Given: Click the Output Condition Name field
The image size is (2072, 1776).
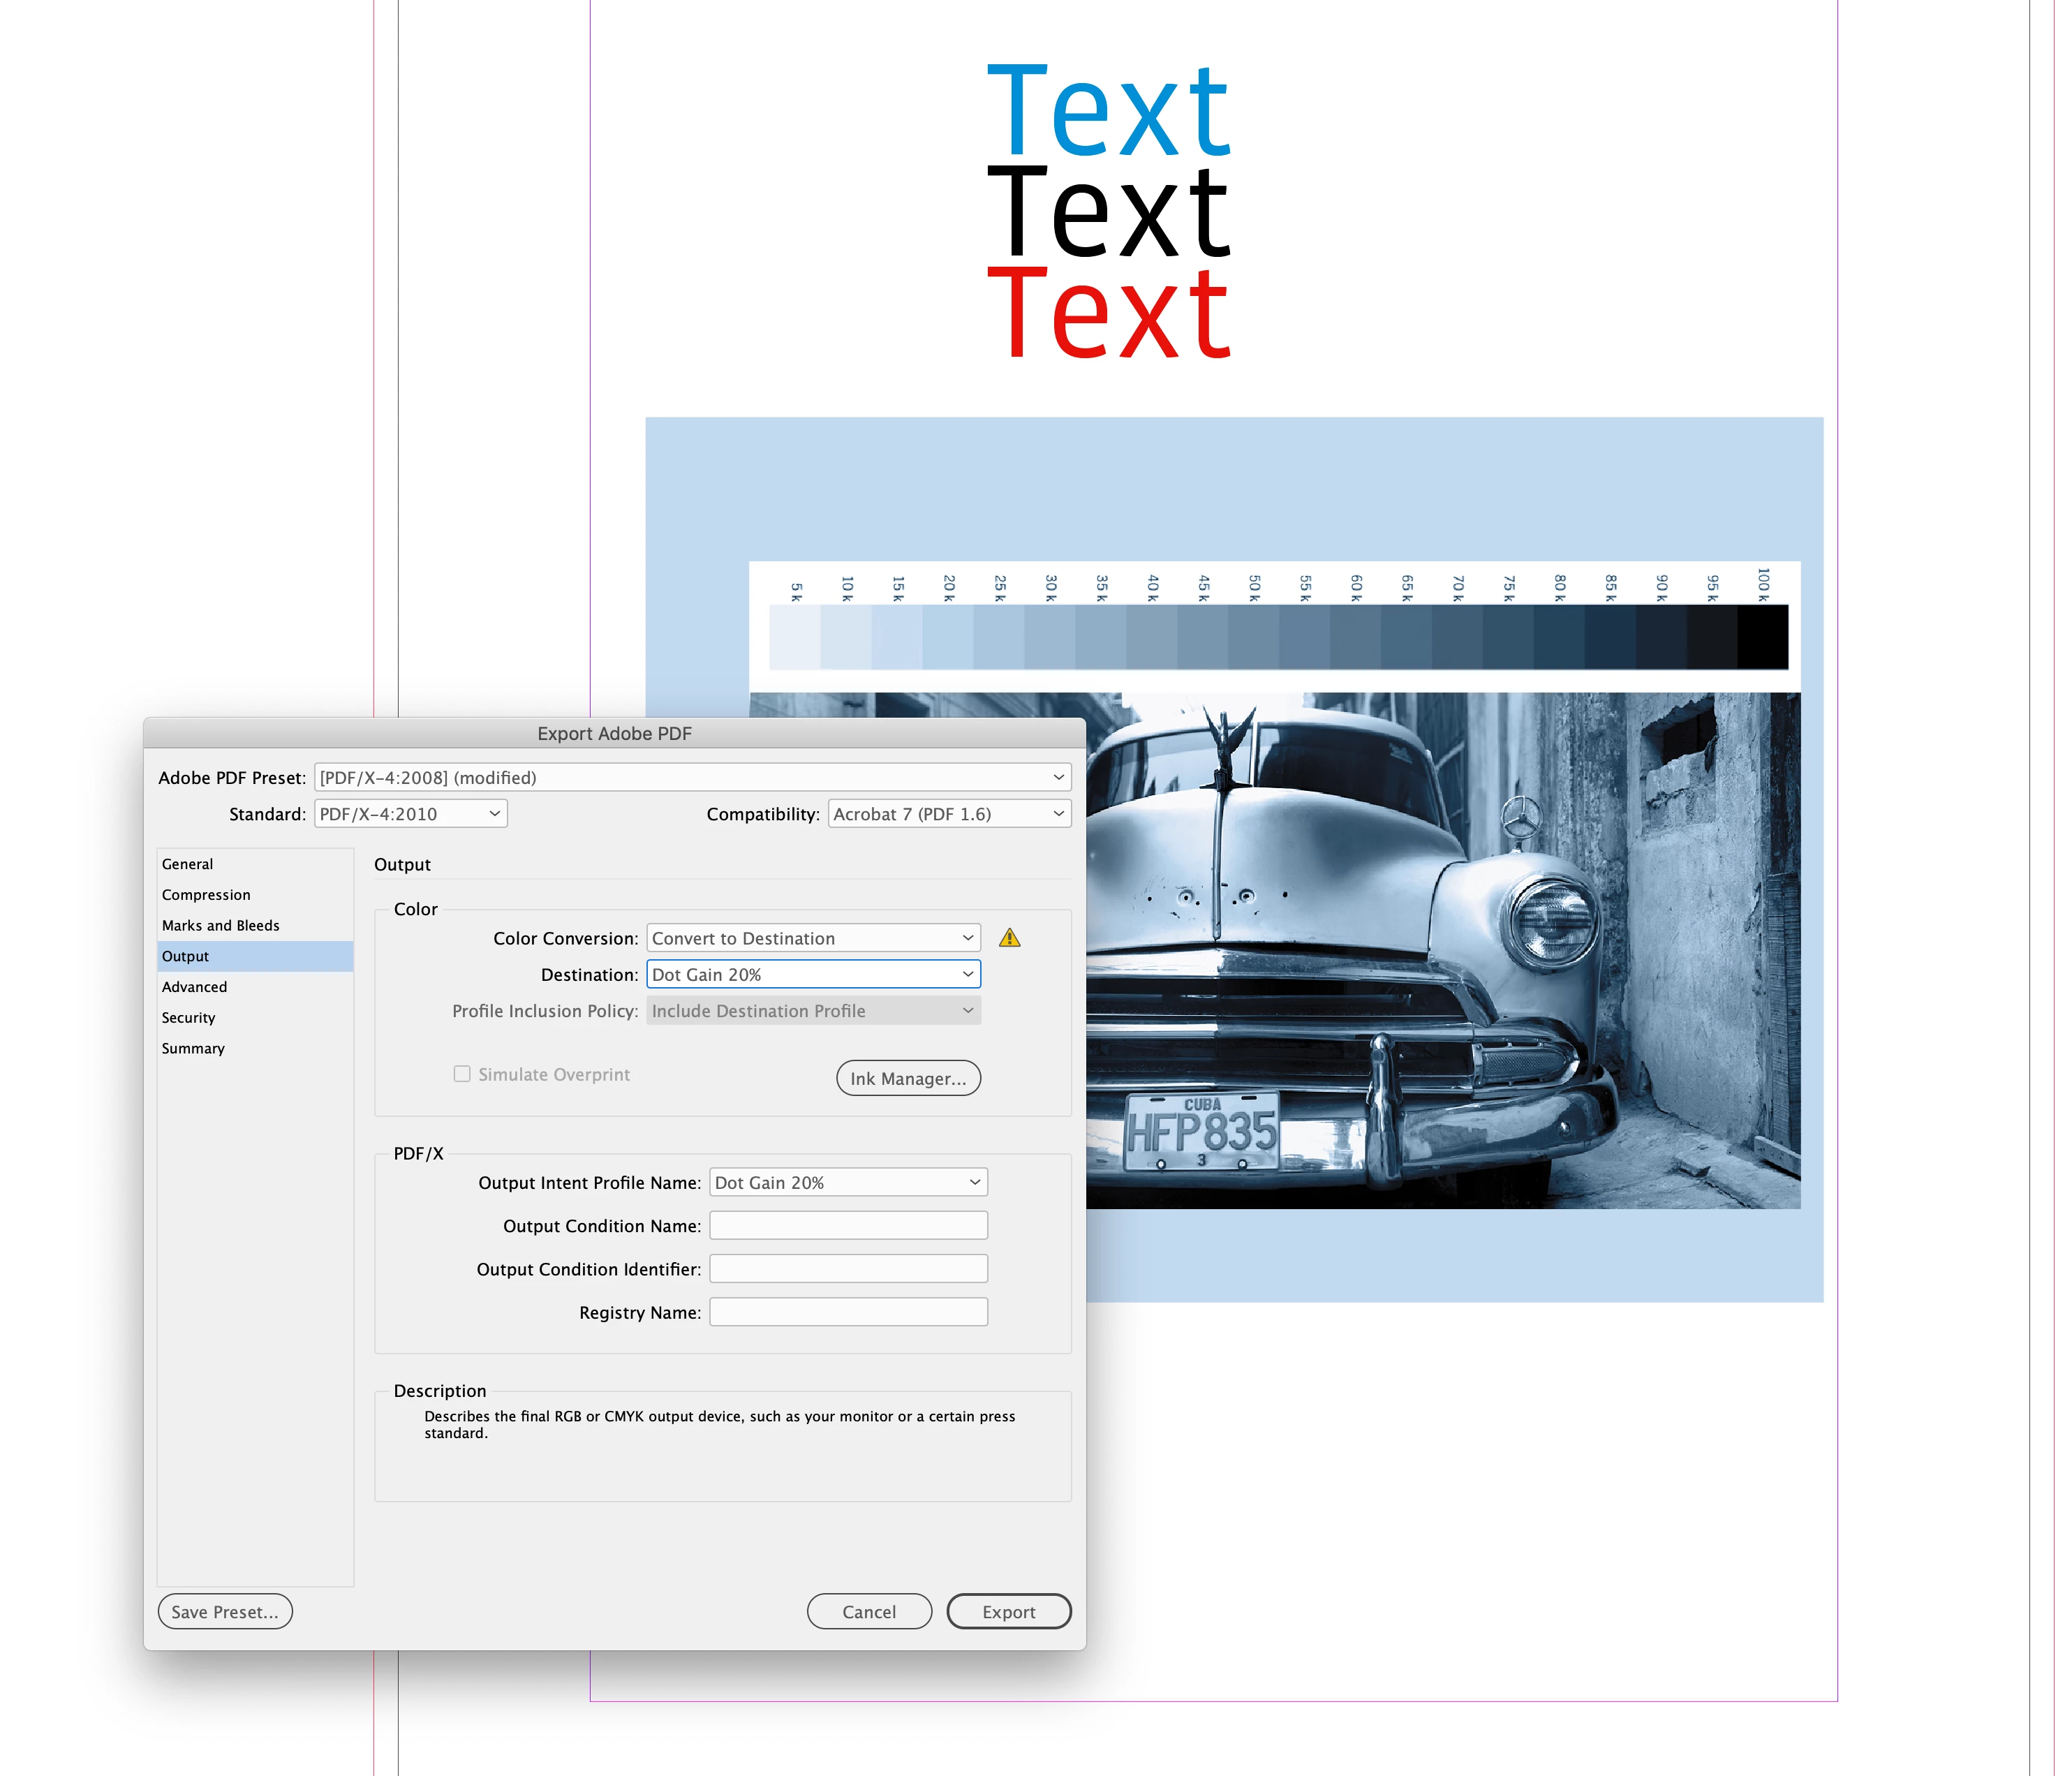Looking at the screenshot, I should pos(848,1225).
